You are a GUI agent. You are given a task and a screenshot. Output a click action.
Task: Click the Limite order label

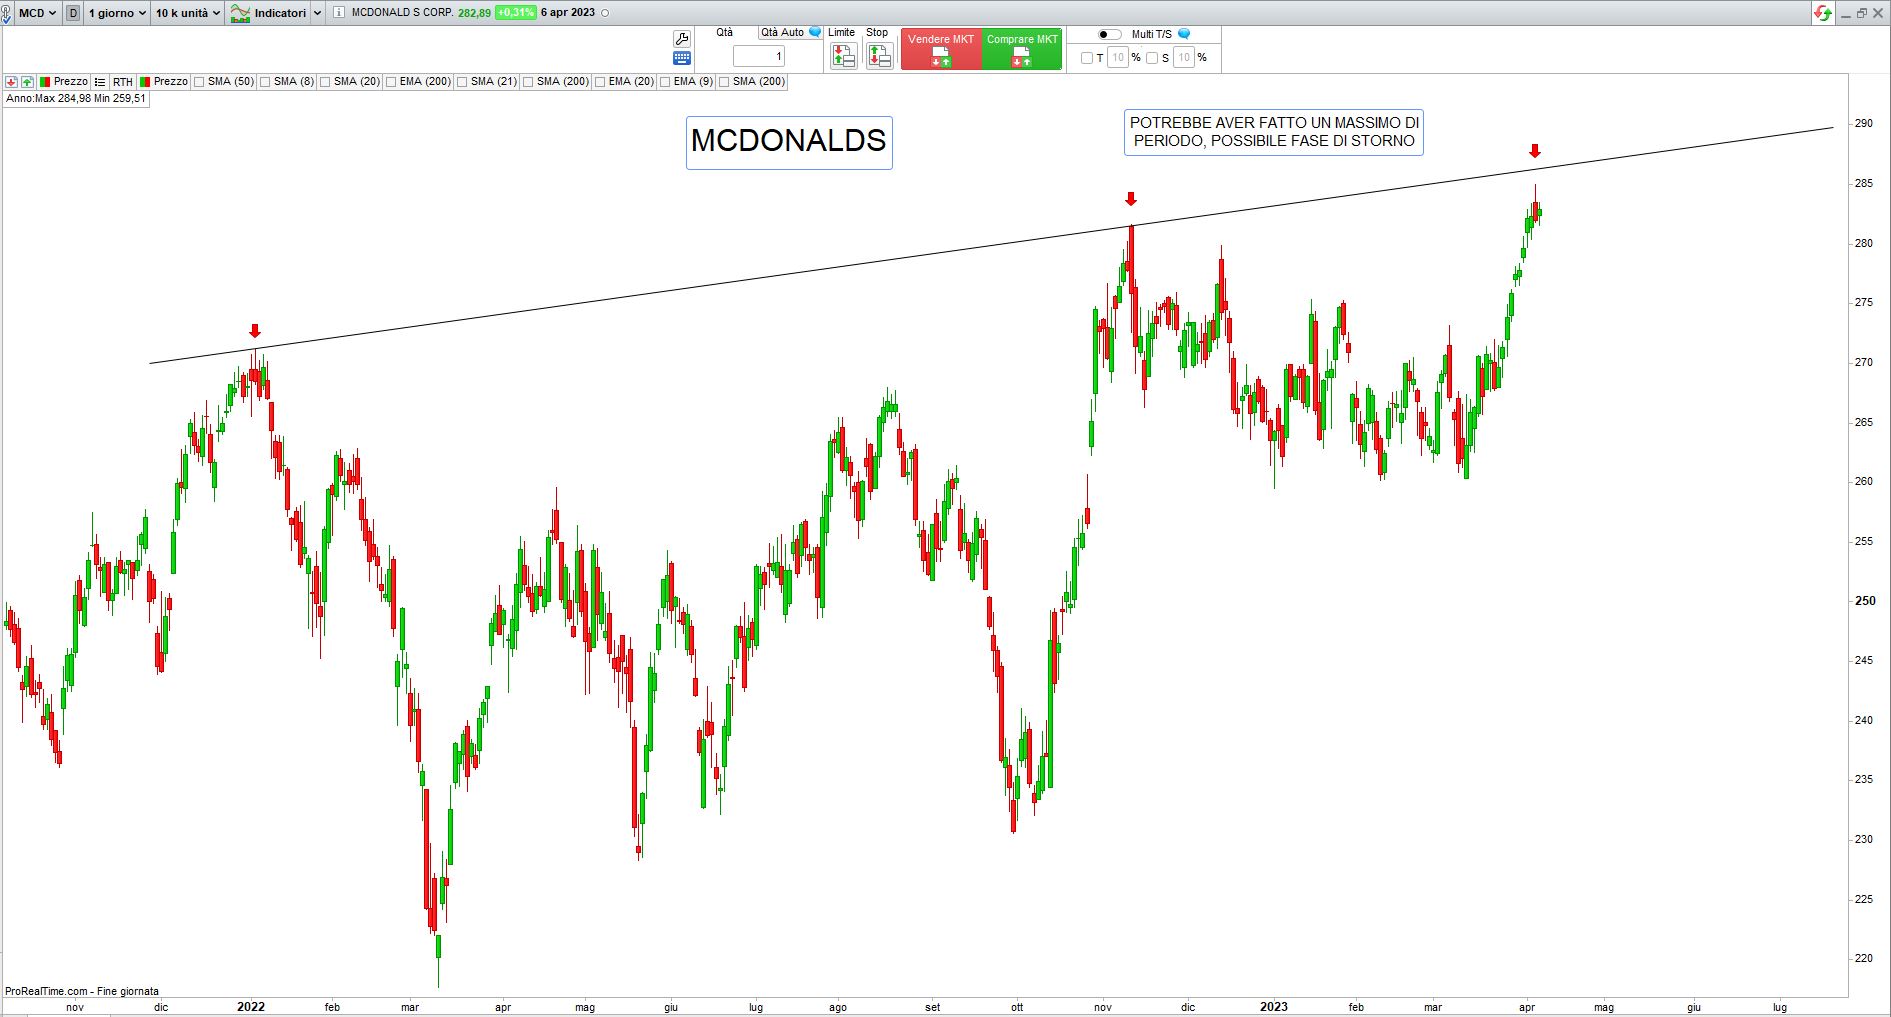(x=842, y=33)
